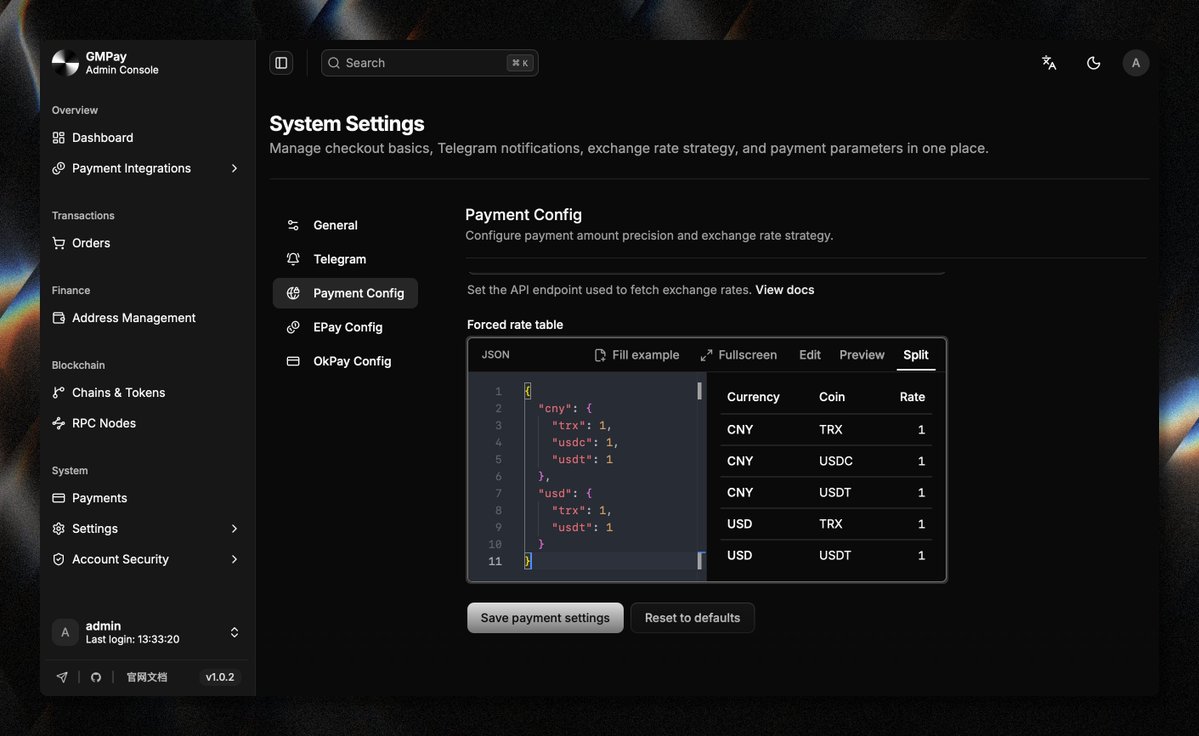Switch theme with the moon icon

coord(1093,63)
